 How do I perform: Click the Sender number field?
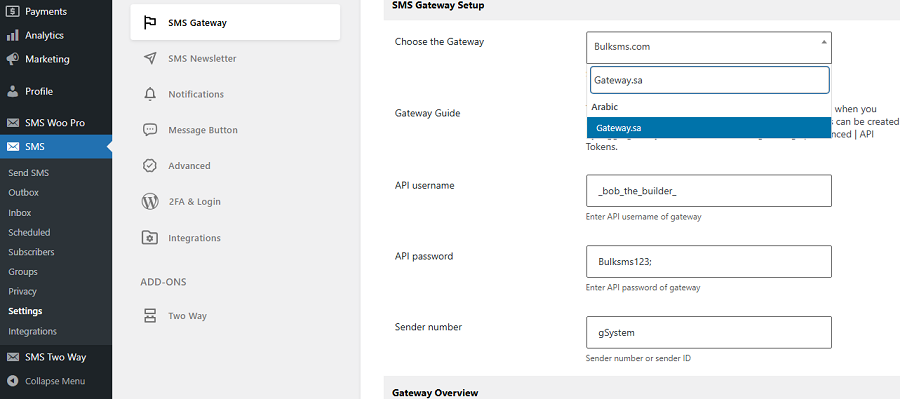709,332
